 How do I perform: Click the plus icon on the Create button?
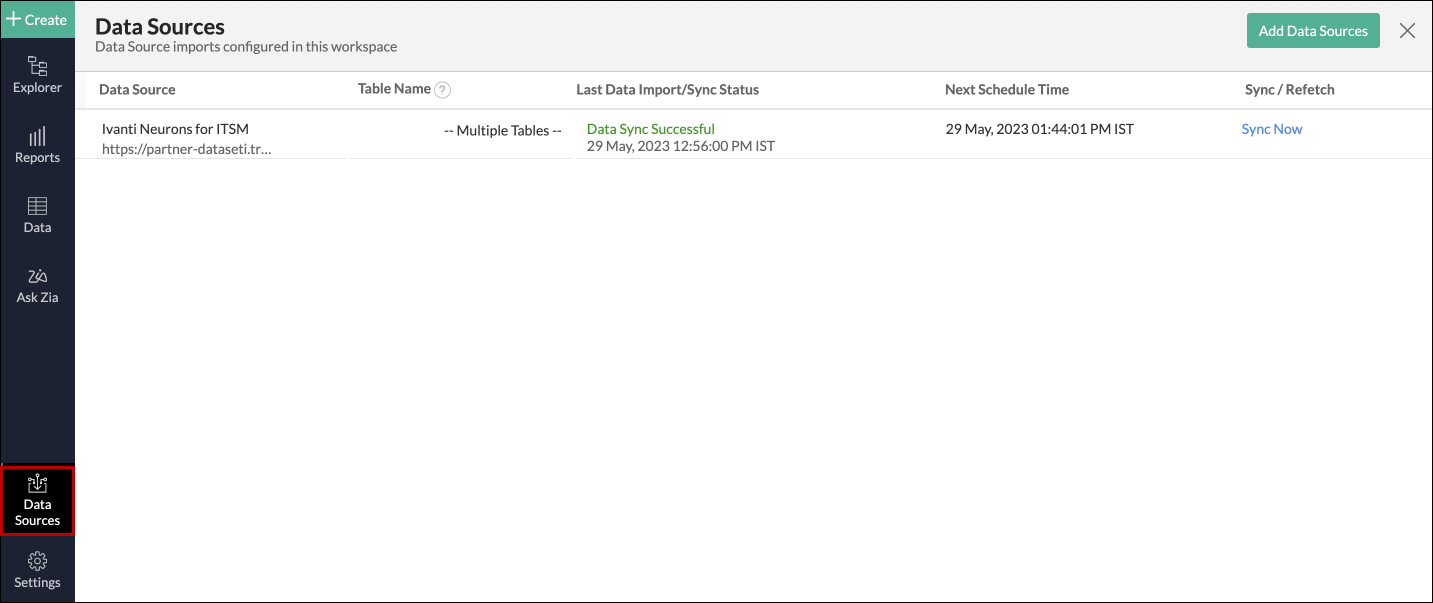pyautogui.click(x=14, y=19)
